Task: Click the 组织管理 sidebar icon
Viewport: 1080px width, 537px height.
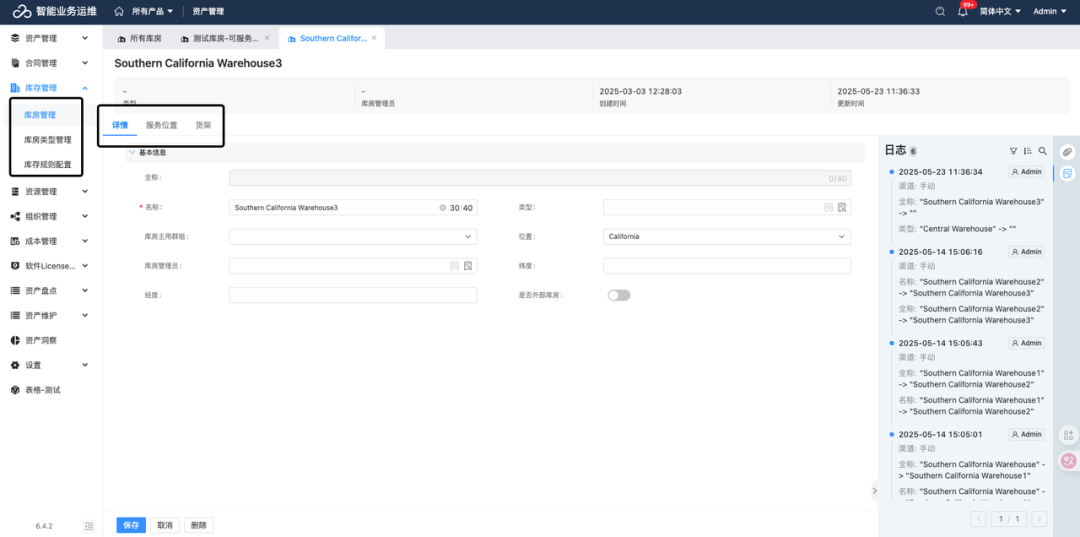Action: [15, 216]
